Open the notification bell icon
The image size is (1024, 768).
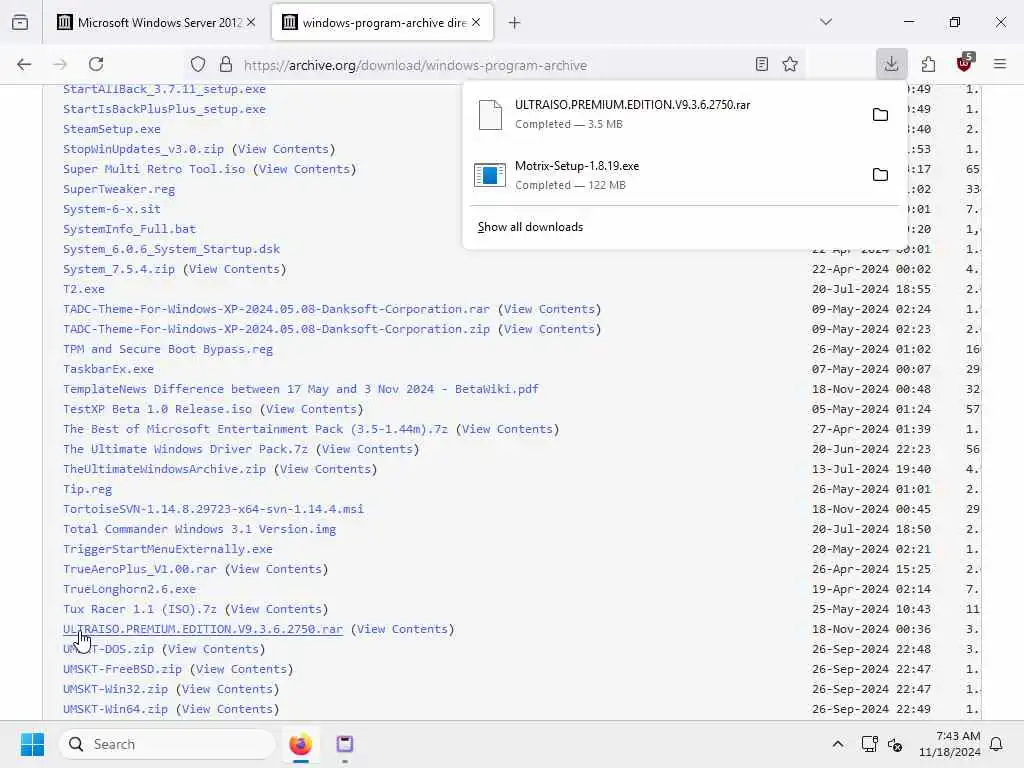[996, 744]
